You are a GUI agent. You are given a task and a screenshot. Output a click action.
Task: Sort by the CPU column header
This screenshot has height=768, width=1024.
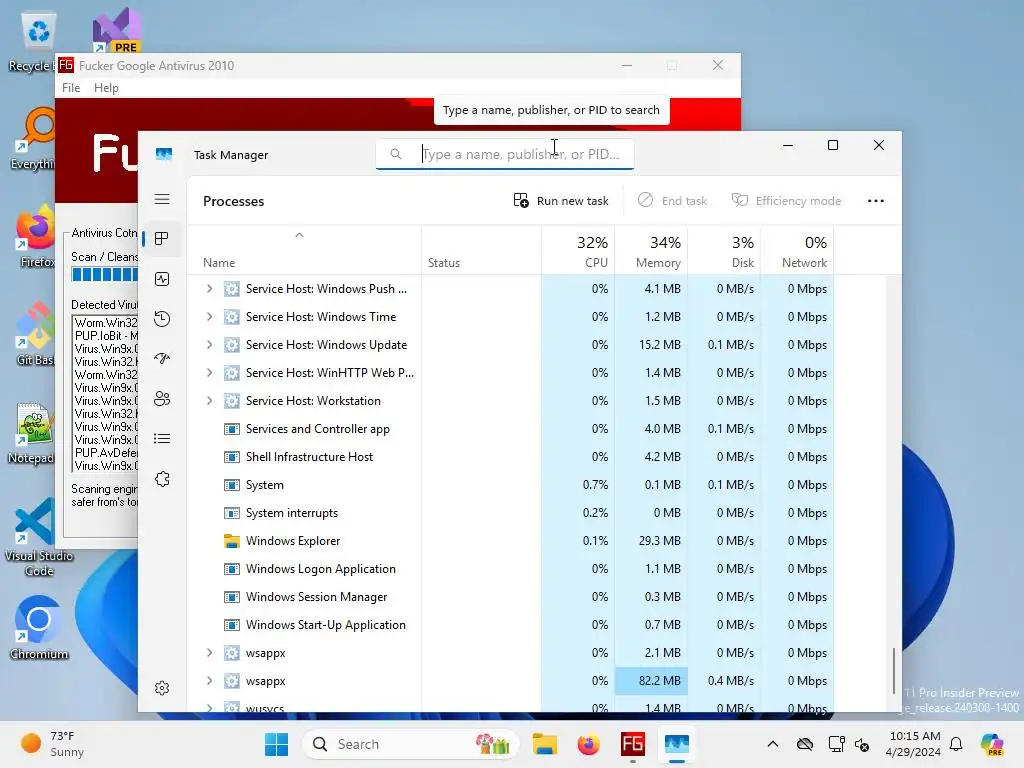(578, 250)
